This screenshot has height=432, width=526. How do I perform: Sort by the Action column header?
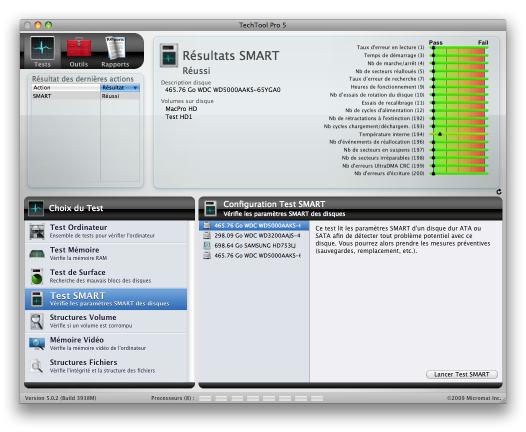(x=66, y=88)
